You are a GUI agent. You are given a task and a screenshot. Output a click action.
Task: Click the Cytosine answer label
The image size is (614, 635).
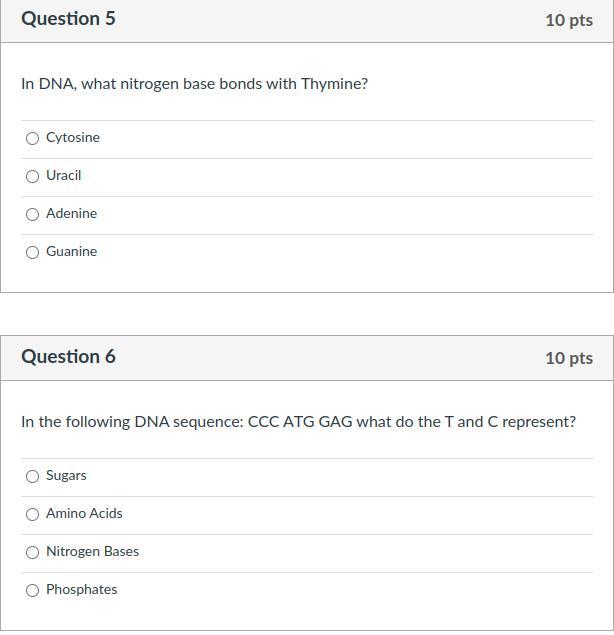73,137
